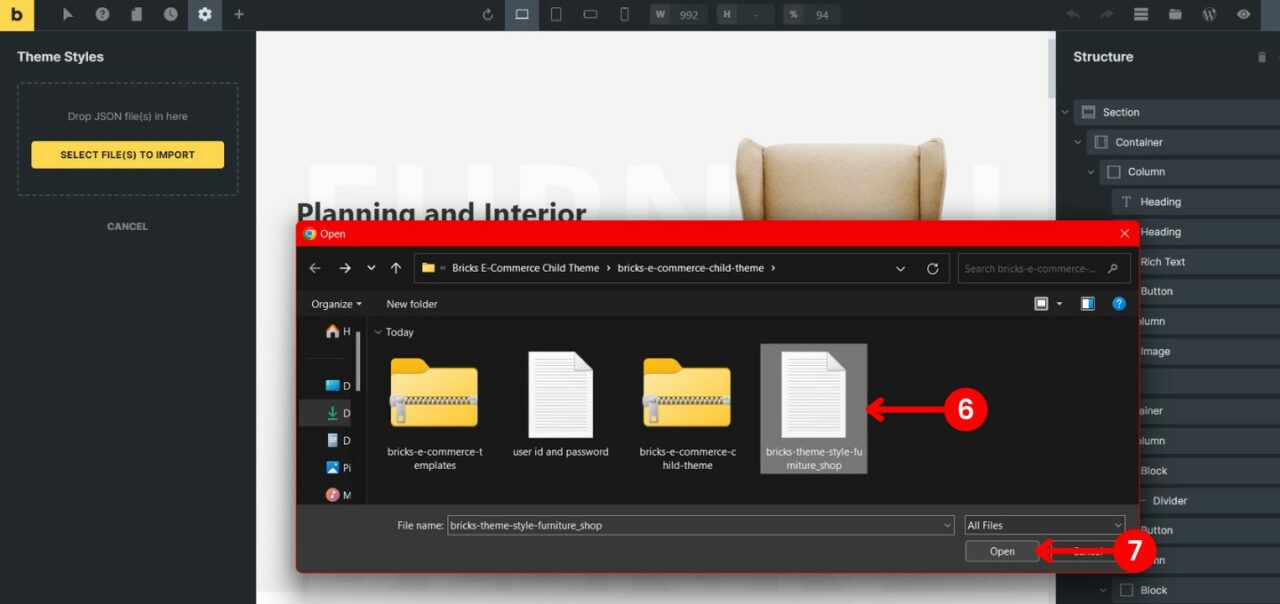Open the address bar dropdown arrow
Screen dimensions: 1280x604
pos(899,268)
